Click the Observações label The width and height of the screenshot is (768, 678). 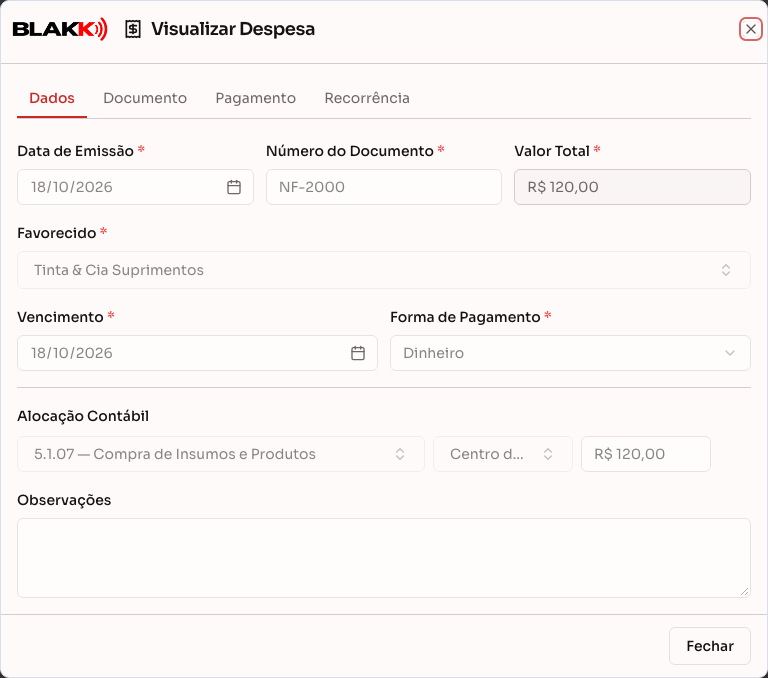(64, 500)
